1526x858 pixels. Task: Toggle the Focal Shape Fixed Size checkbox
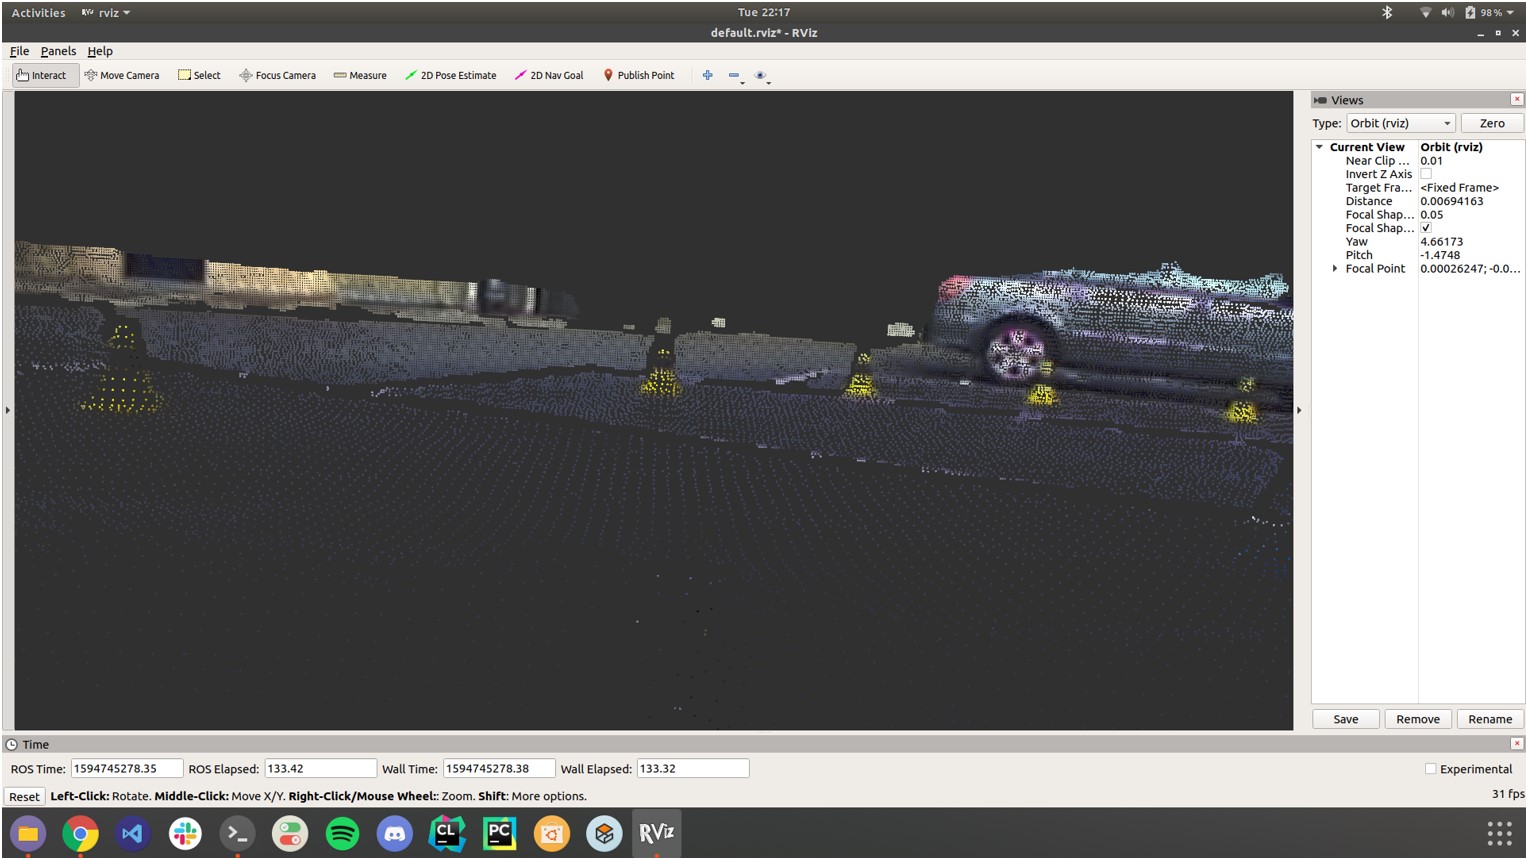[1426, 228]
